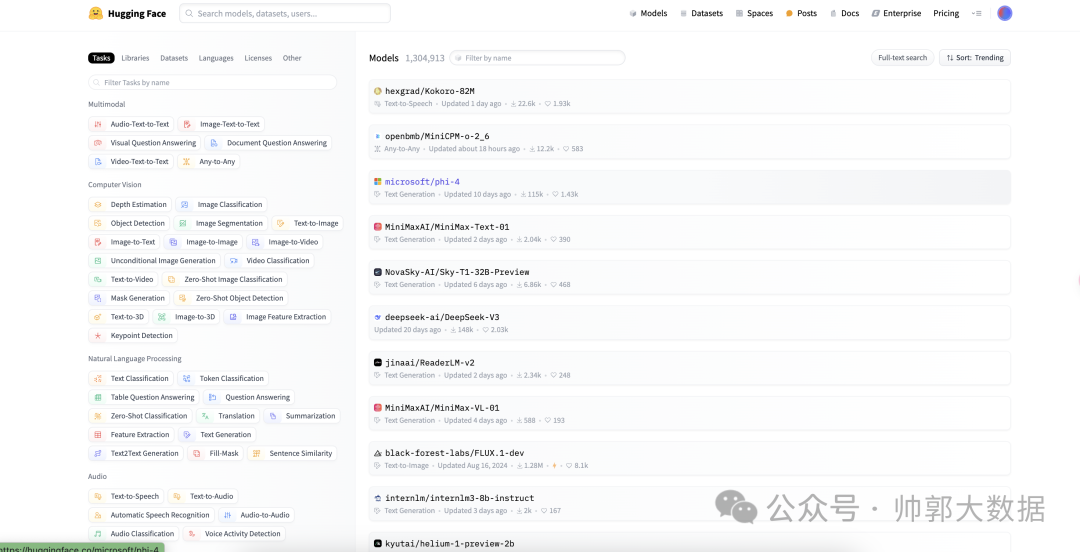Open the openbmb/MiniCPM-o-2_6 model
The image size is (1080, 552).
pyautogui.click(x=689, y=142)
